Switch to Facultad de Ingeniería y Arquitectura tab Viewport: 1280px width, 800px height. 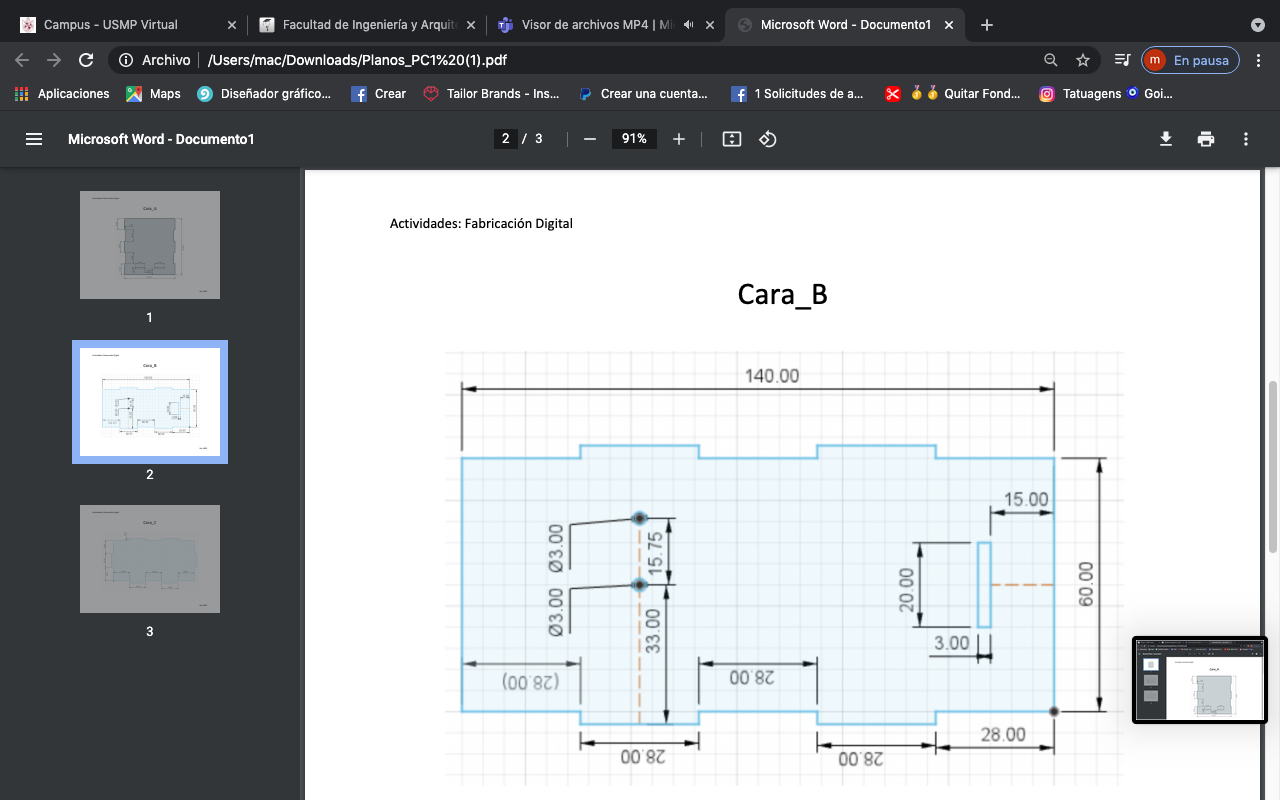pyautogui.click(x=365, y=25)
